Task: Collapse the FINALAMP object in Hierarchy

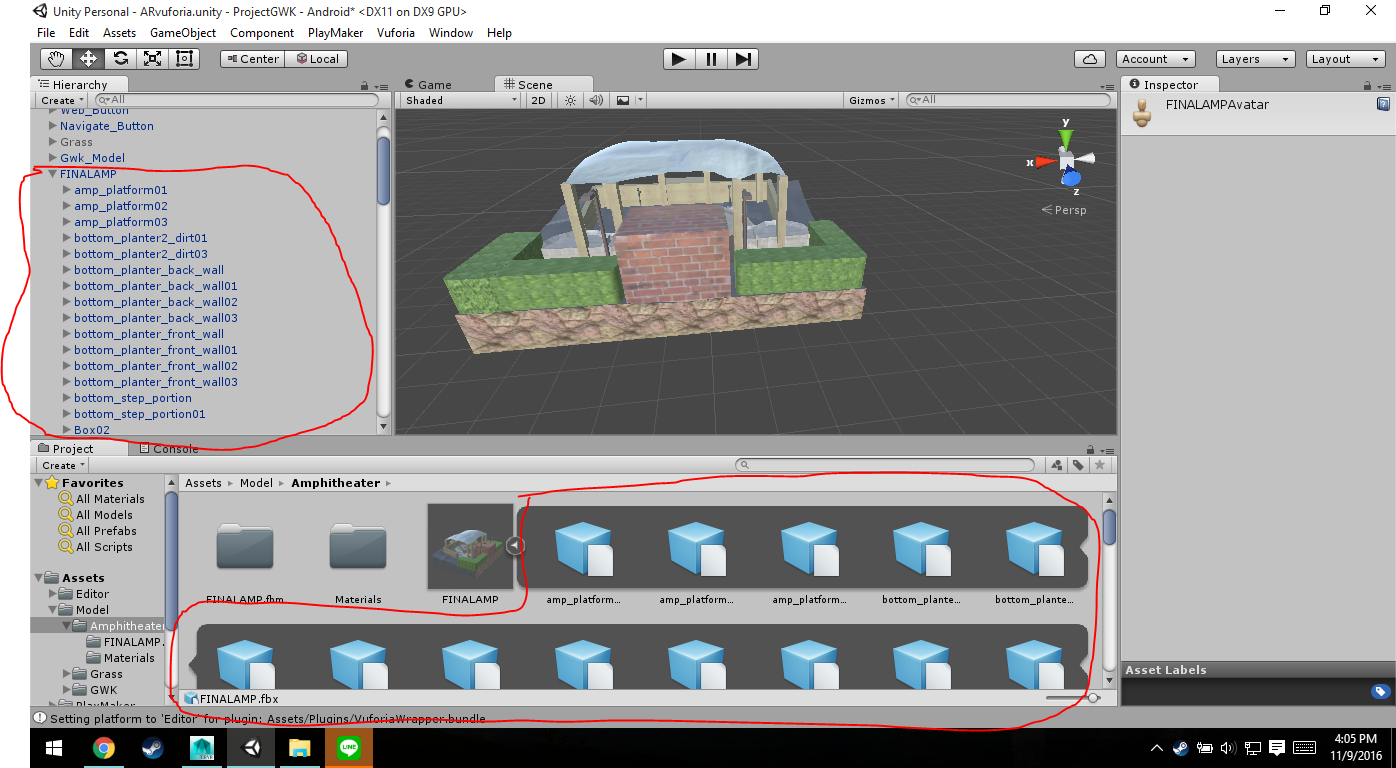Action: click(53, 174)
